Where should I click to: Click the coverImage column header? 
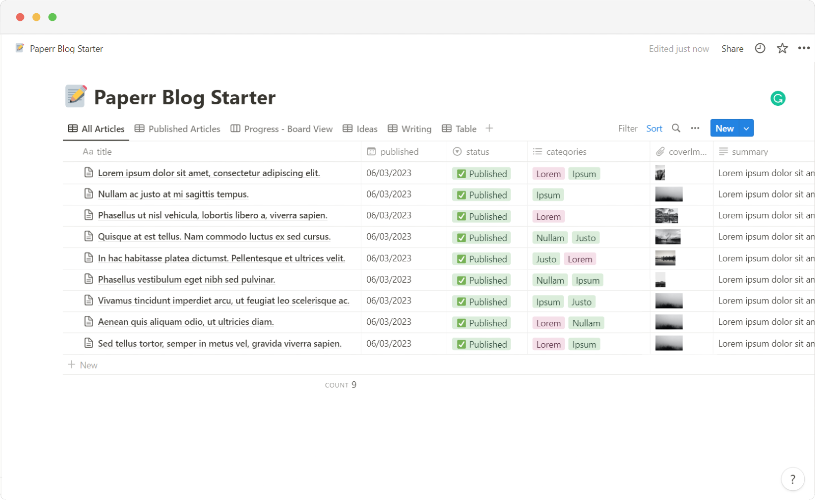(x=681, y=152)
